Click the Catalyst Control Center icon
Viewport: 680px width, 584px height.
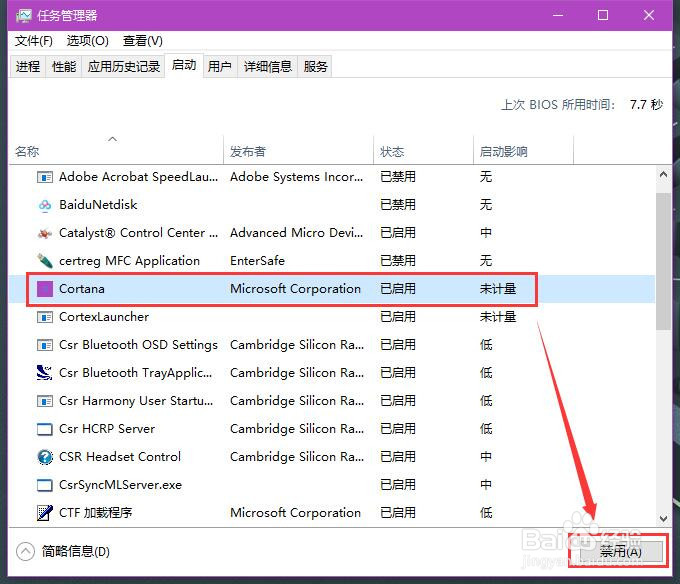click(45, 233)
